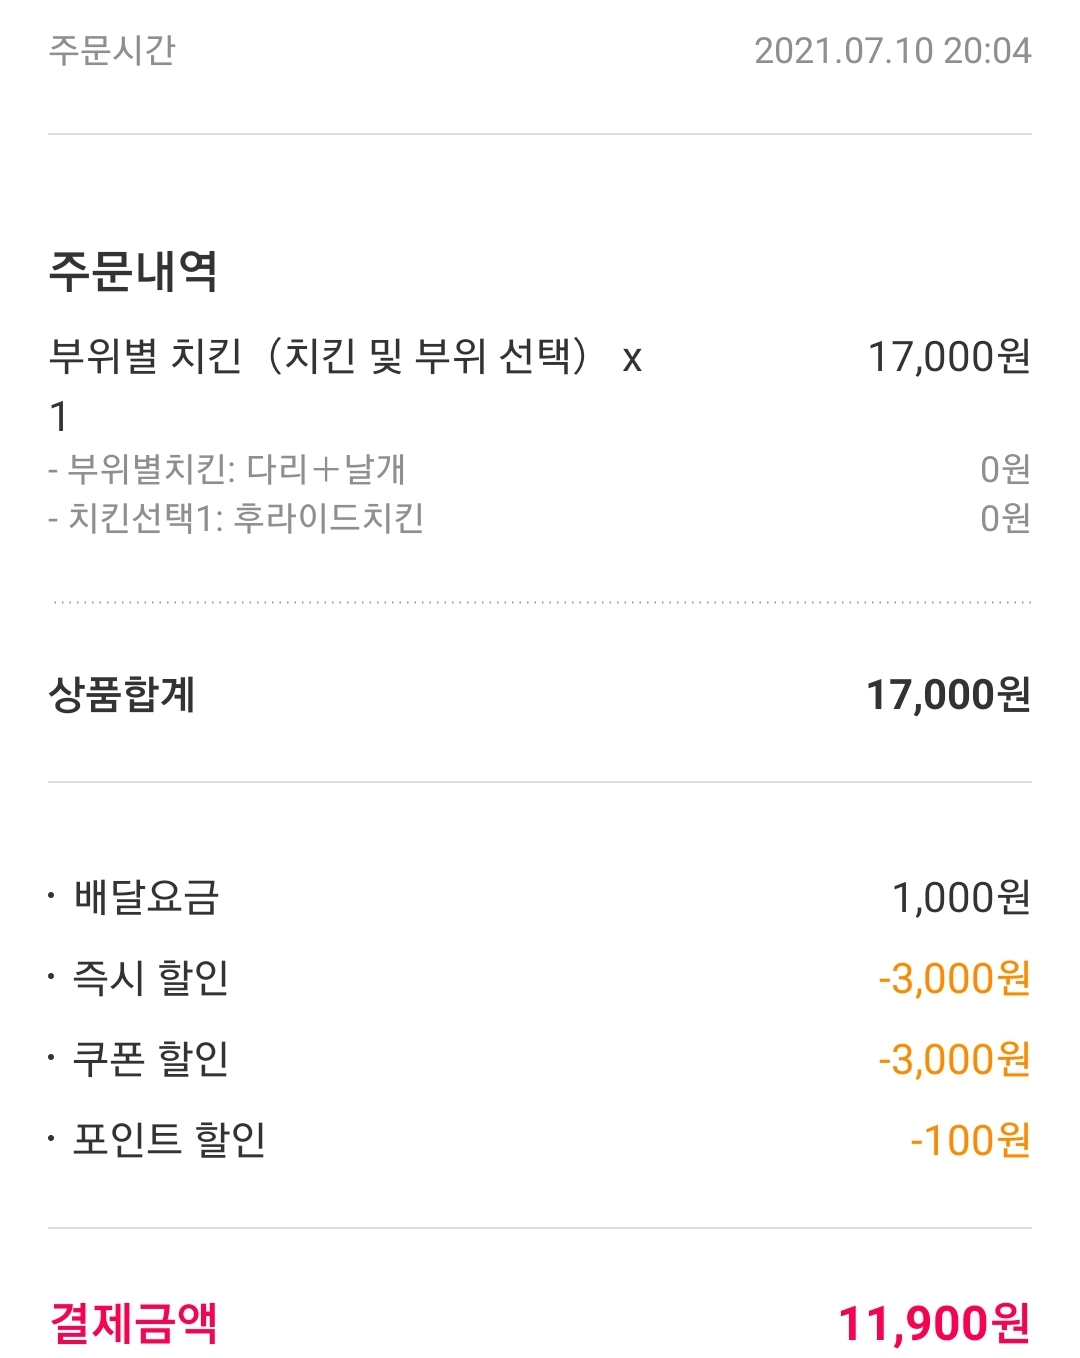Tap the 포인트 할인 row label

point(169,1140)
